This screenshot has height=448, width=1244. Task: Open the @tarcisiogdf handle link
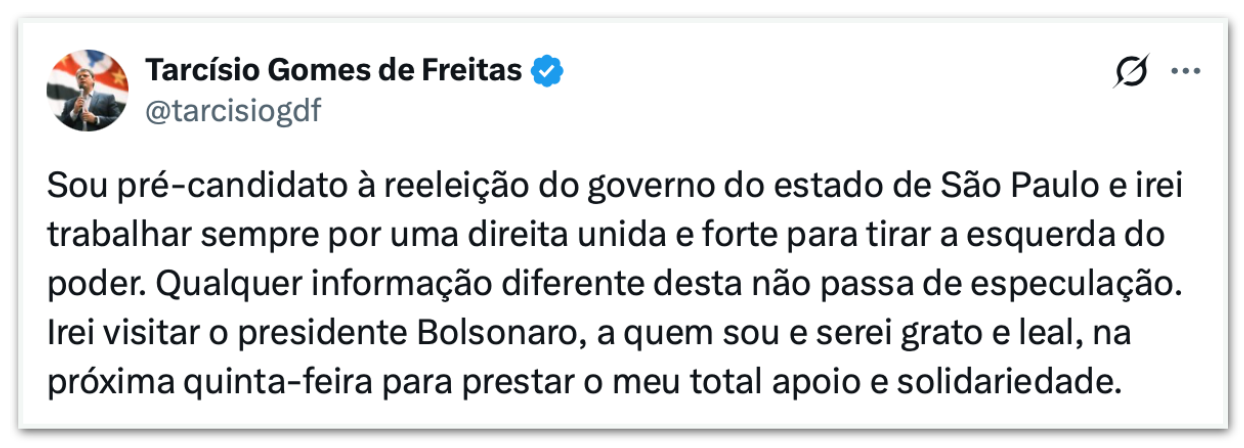[233, 111]
